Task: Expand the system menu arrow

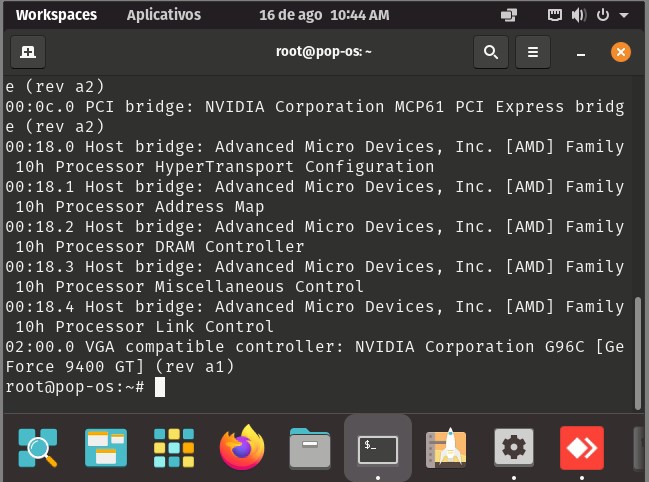Action: click(x=624, y=15)
